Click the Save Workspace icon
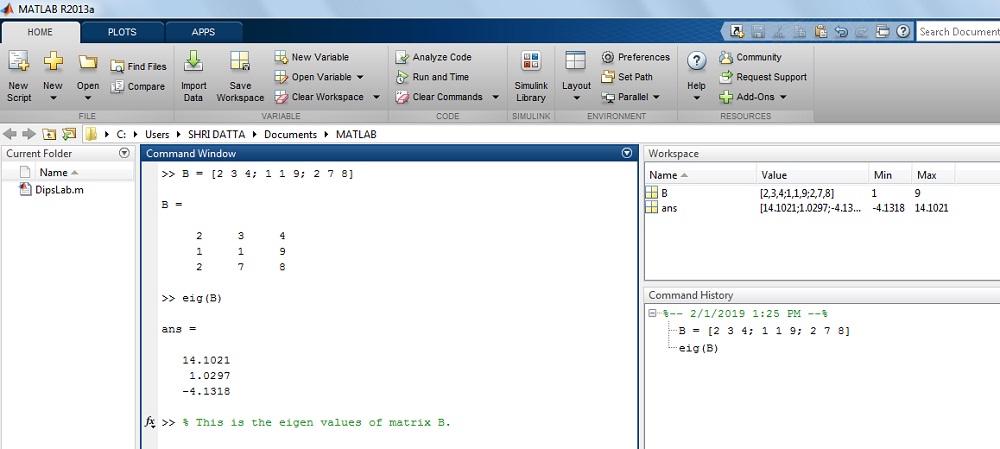This screenshot has height=449, width=1000. 240,64
